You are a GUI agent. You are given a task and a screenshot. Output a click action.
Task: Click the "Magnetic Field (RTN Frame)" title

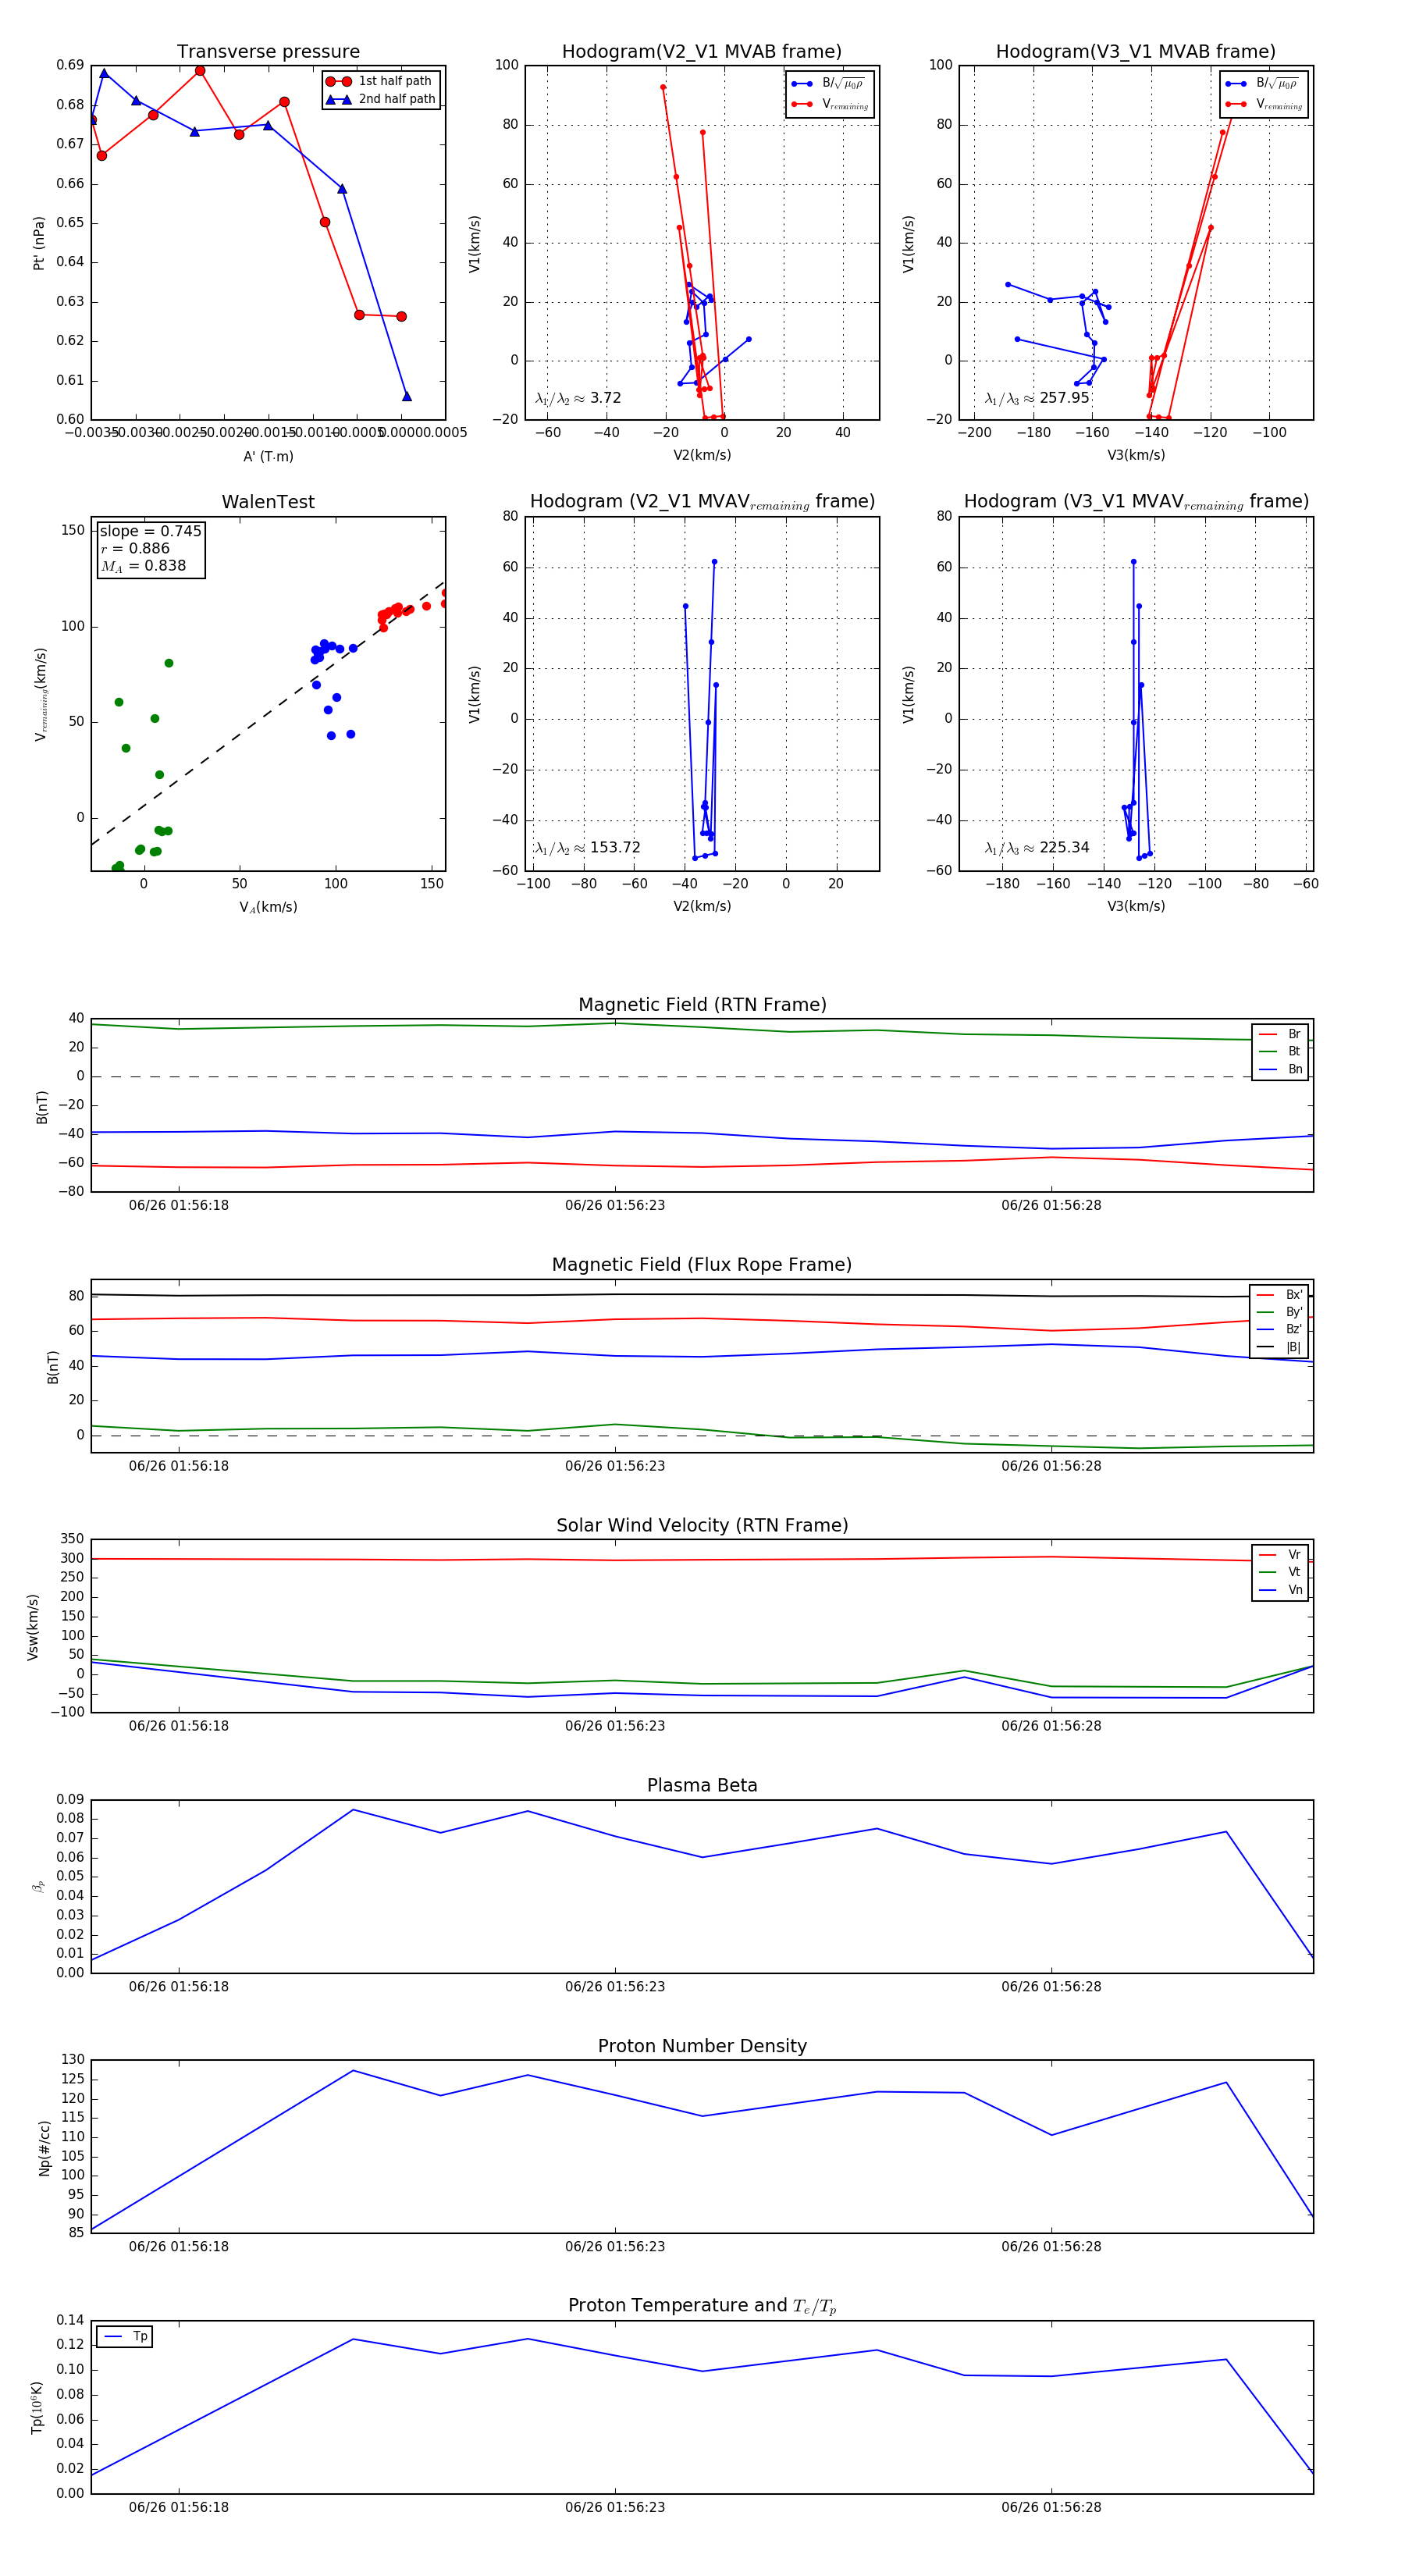pos(702,1005)
